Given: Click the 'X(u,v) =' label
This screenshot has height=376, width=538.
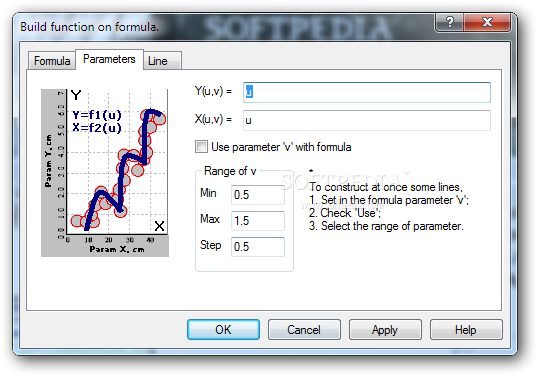Looking at the screenshot, I should [213, 119].
